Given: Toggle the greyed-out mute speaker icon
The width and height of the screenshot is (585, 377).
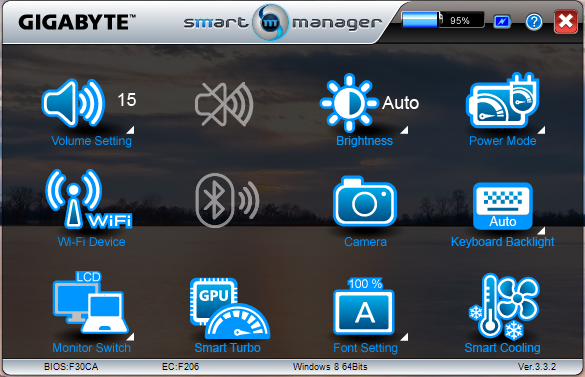Looking at the screenshot, I should [224, 104].
